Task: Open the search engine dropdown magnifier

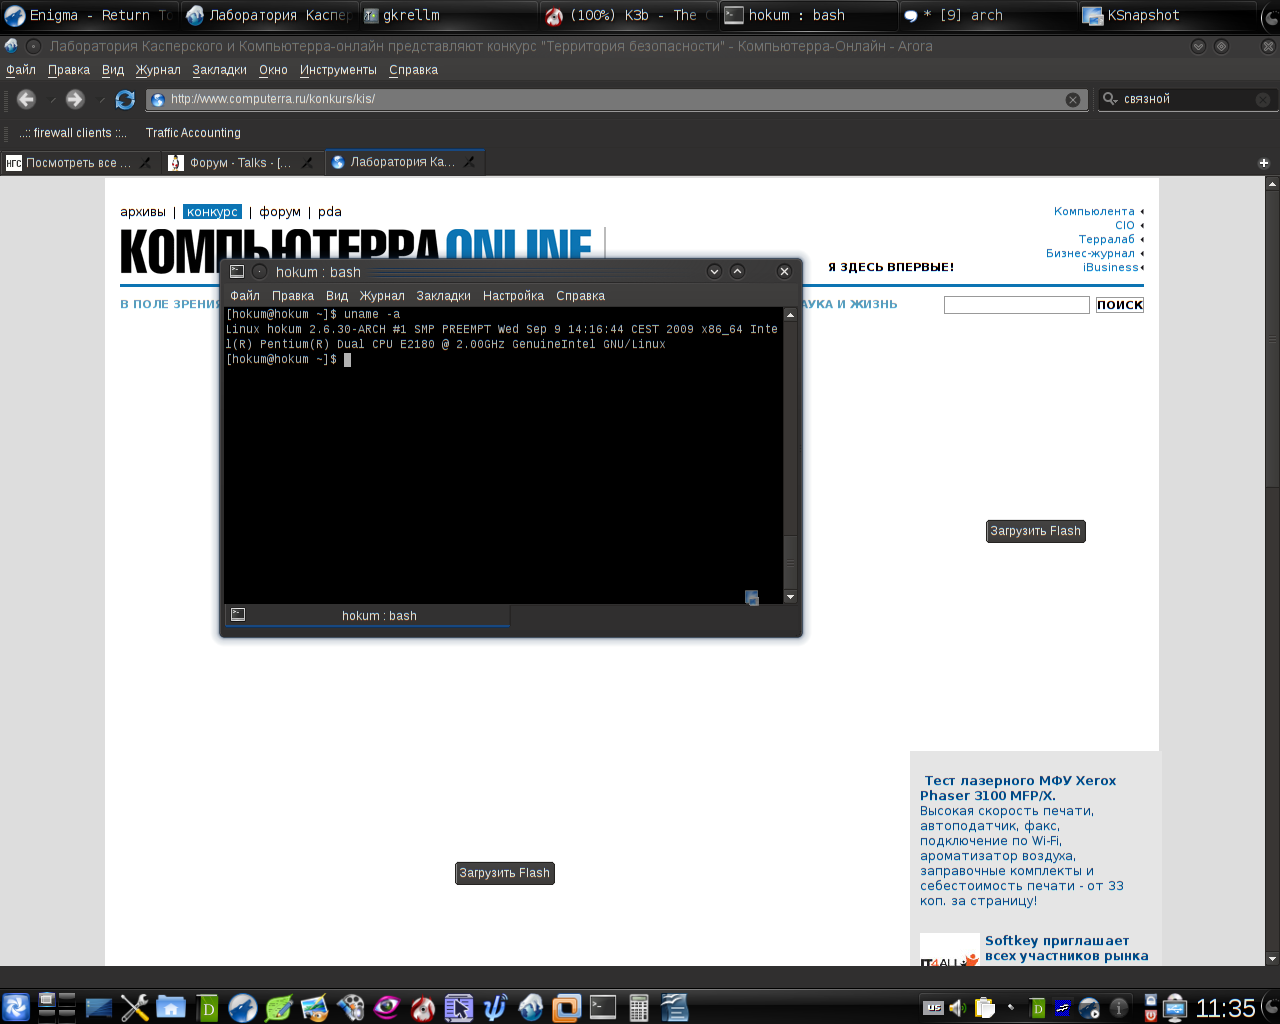Action: tap(1110, 99)
